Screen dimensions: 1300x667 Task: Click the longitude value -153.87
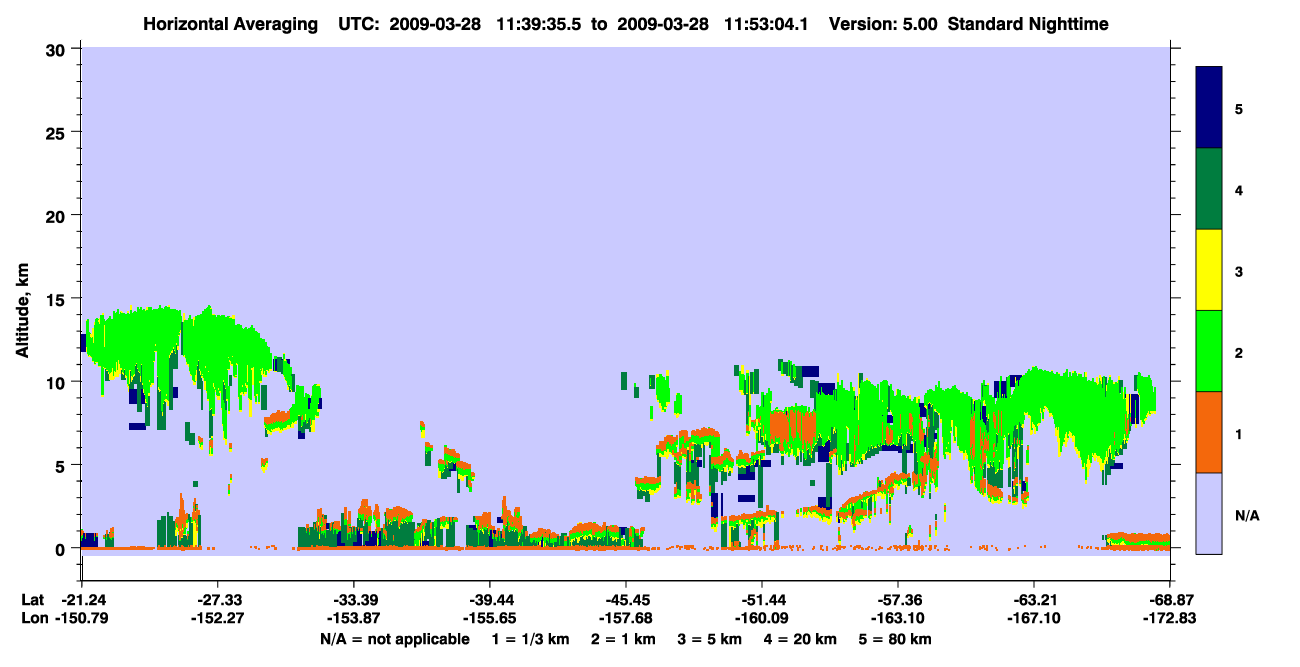pos(353,619)
